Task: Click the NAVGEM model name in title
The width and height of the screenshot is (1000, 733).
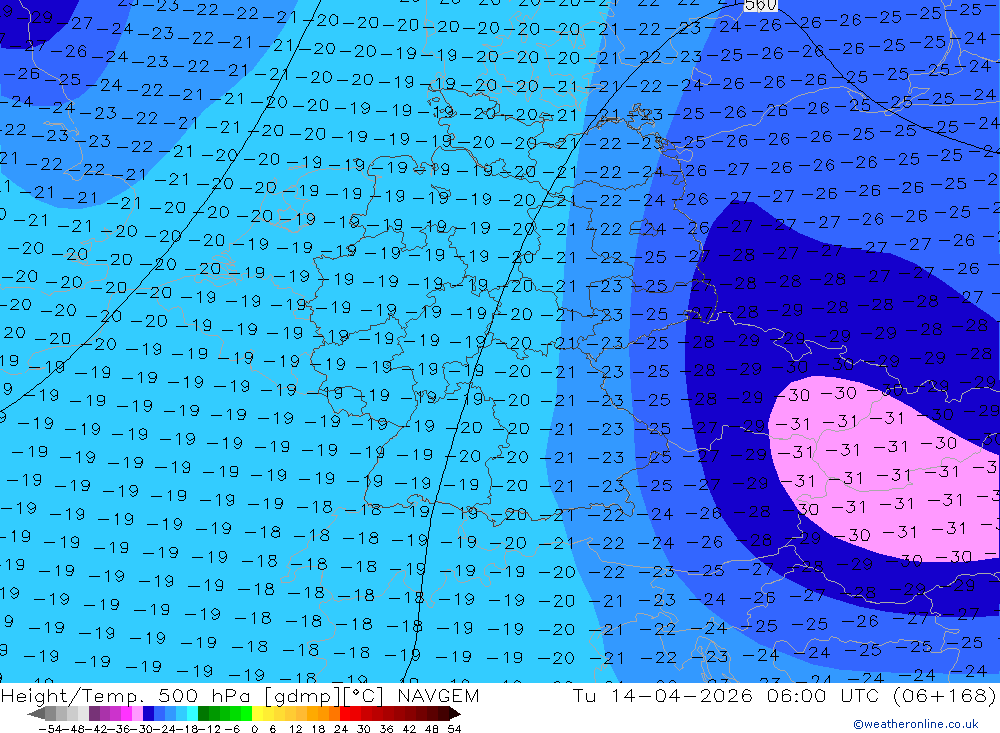Action: [438, 695]
